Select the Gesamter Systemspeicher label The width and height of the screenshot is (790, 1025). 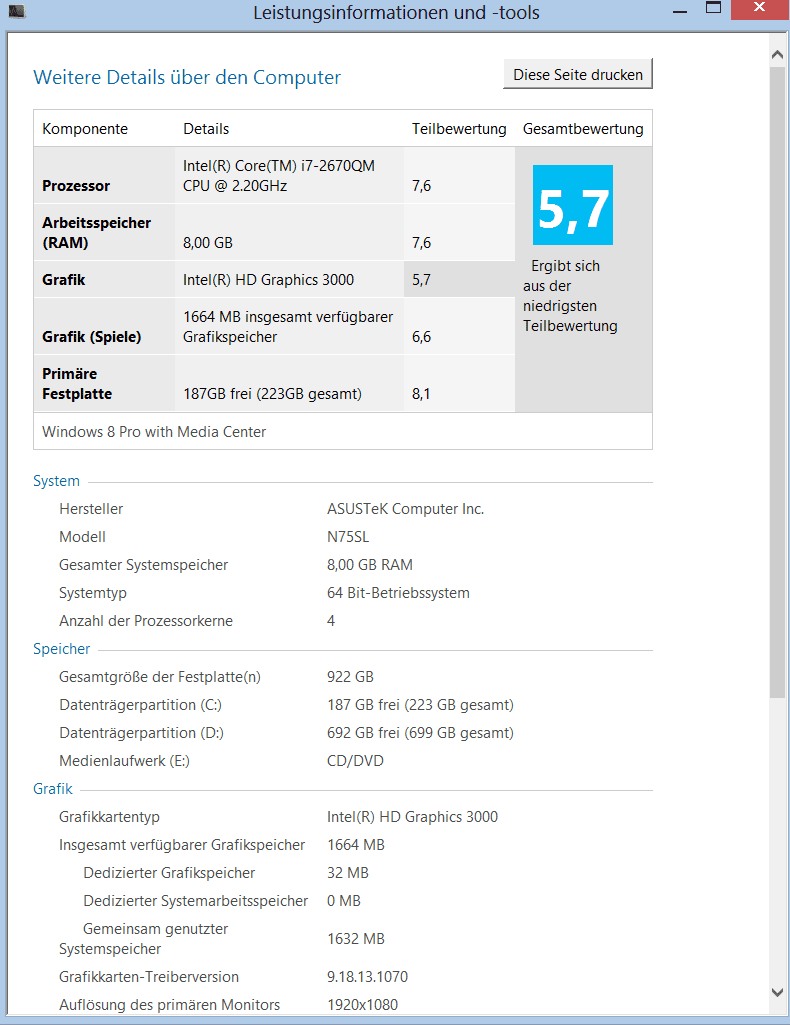[143, 565]
